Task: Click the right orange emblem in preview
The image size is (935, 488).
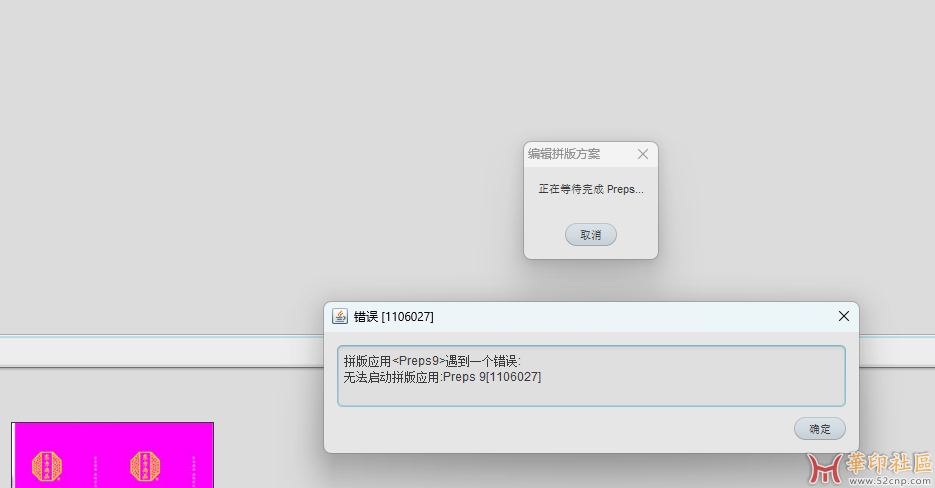Action: (x=145, y=467)
